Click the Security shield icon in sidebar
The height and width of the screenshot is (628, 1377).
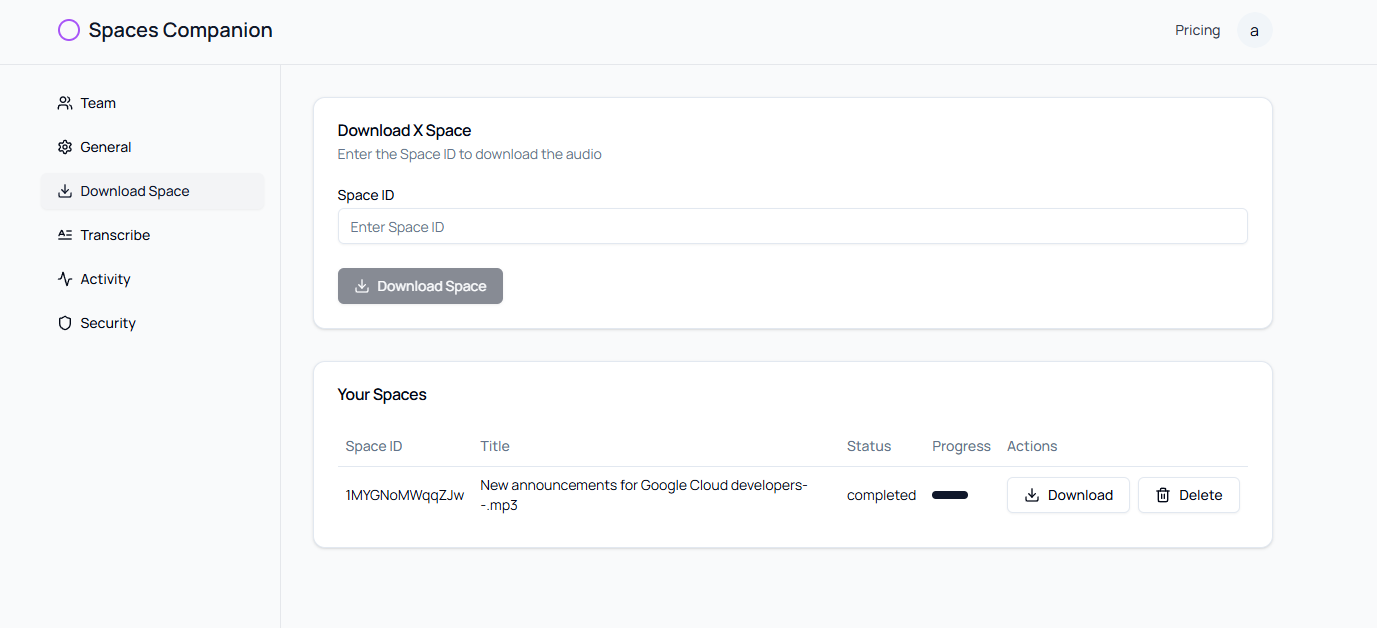tap(65, 323)
